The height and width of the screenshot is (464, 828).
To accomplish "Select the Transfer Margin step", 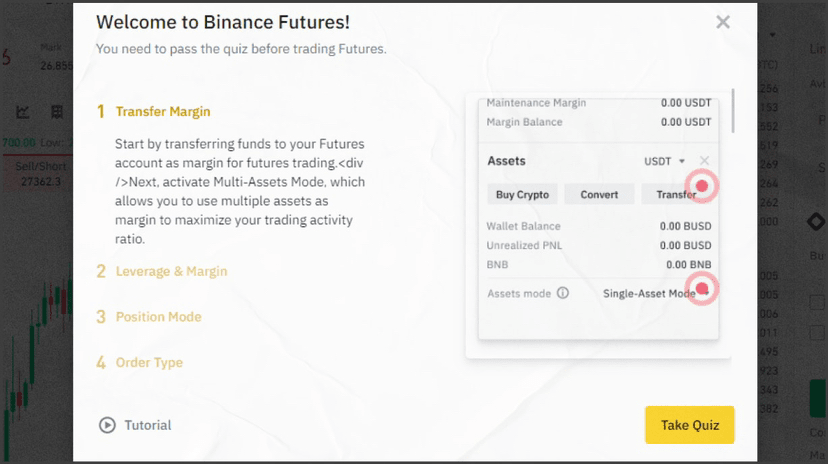I will click(x=163, y=112).
